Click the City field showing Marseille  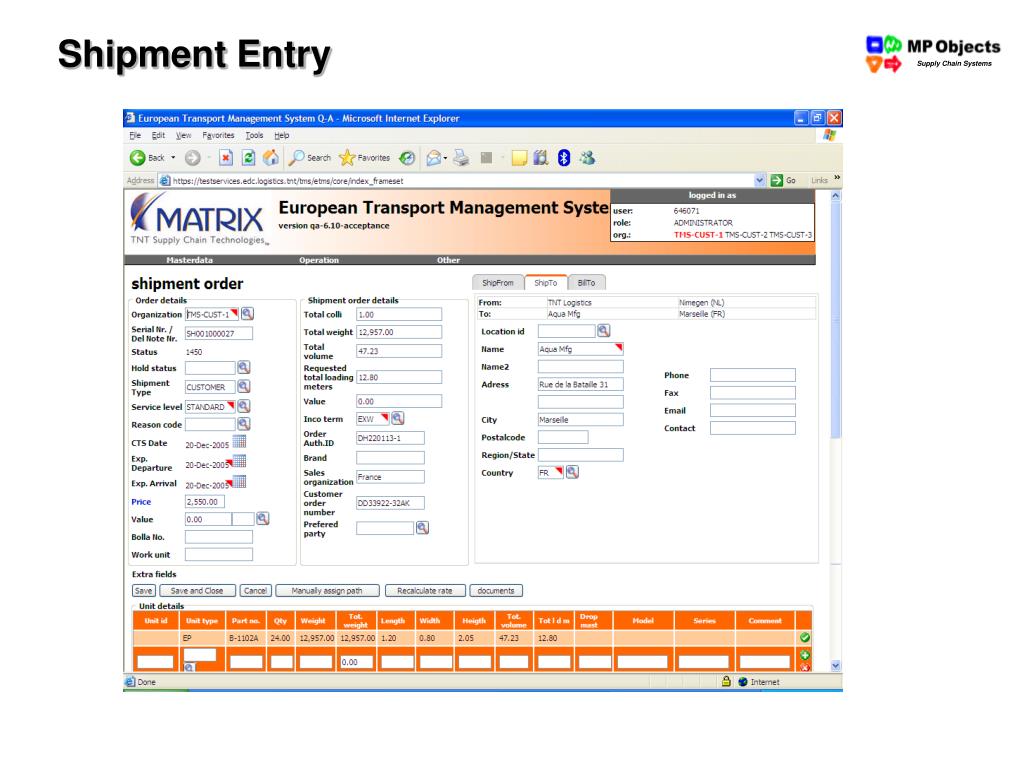[581, 420]
